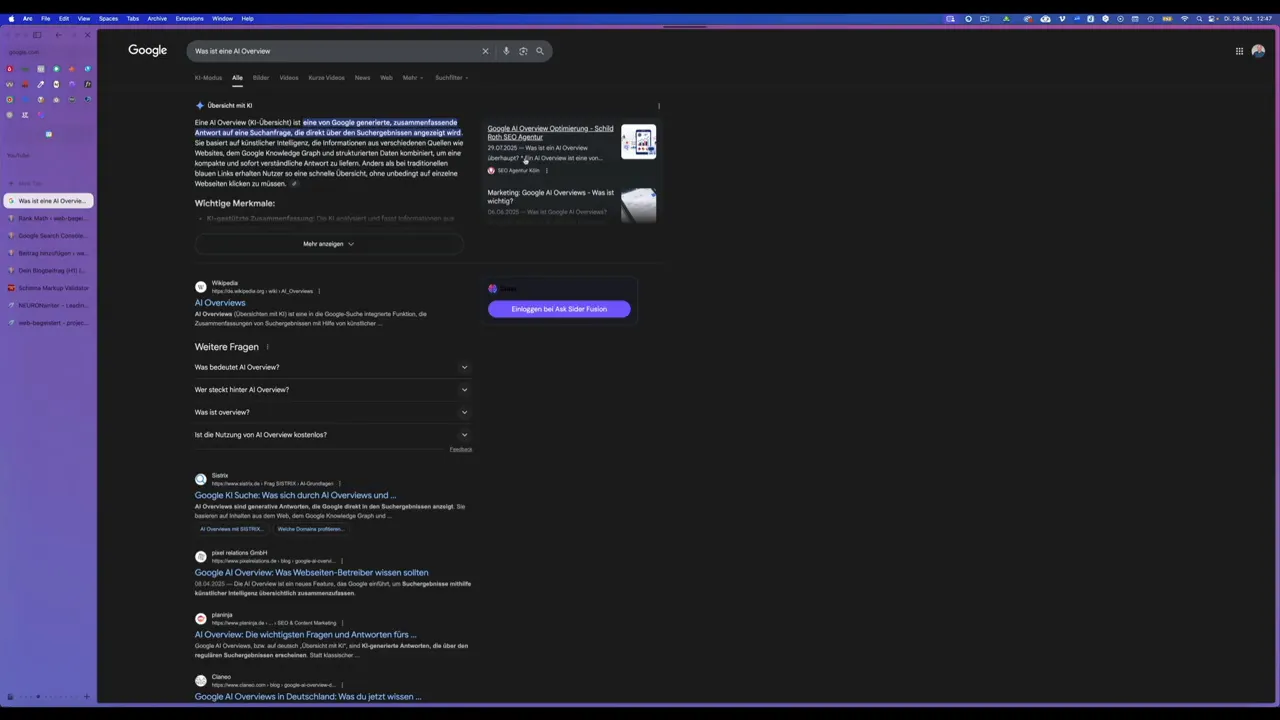The height and width of the screenshot is (720, 1280).
Task: Open the 'Mehr' search category dropdown
Action: 412,78
